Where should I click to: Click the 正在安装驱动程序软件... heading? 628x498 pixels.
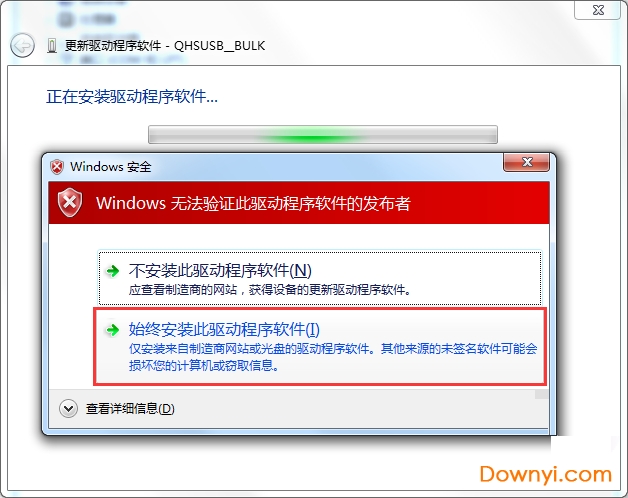(x=132, y=97)
